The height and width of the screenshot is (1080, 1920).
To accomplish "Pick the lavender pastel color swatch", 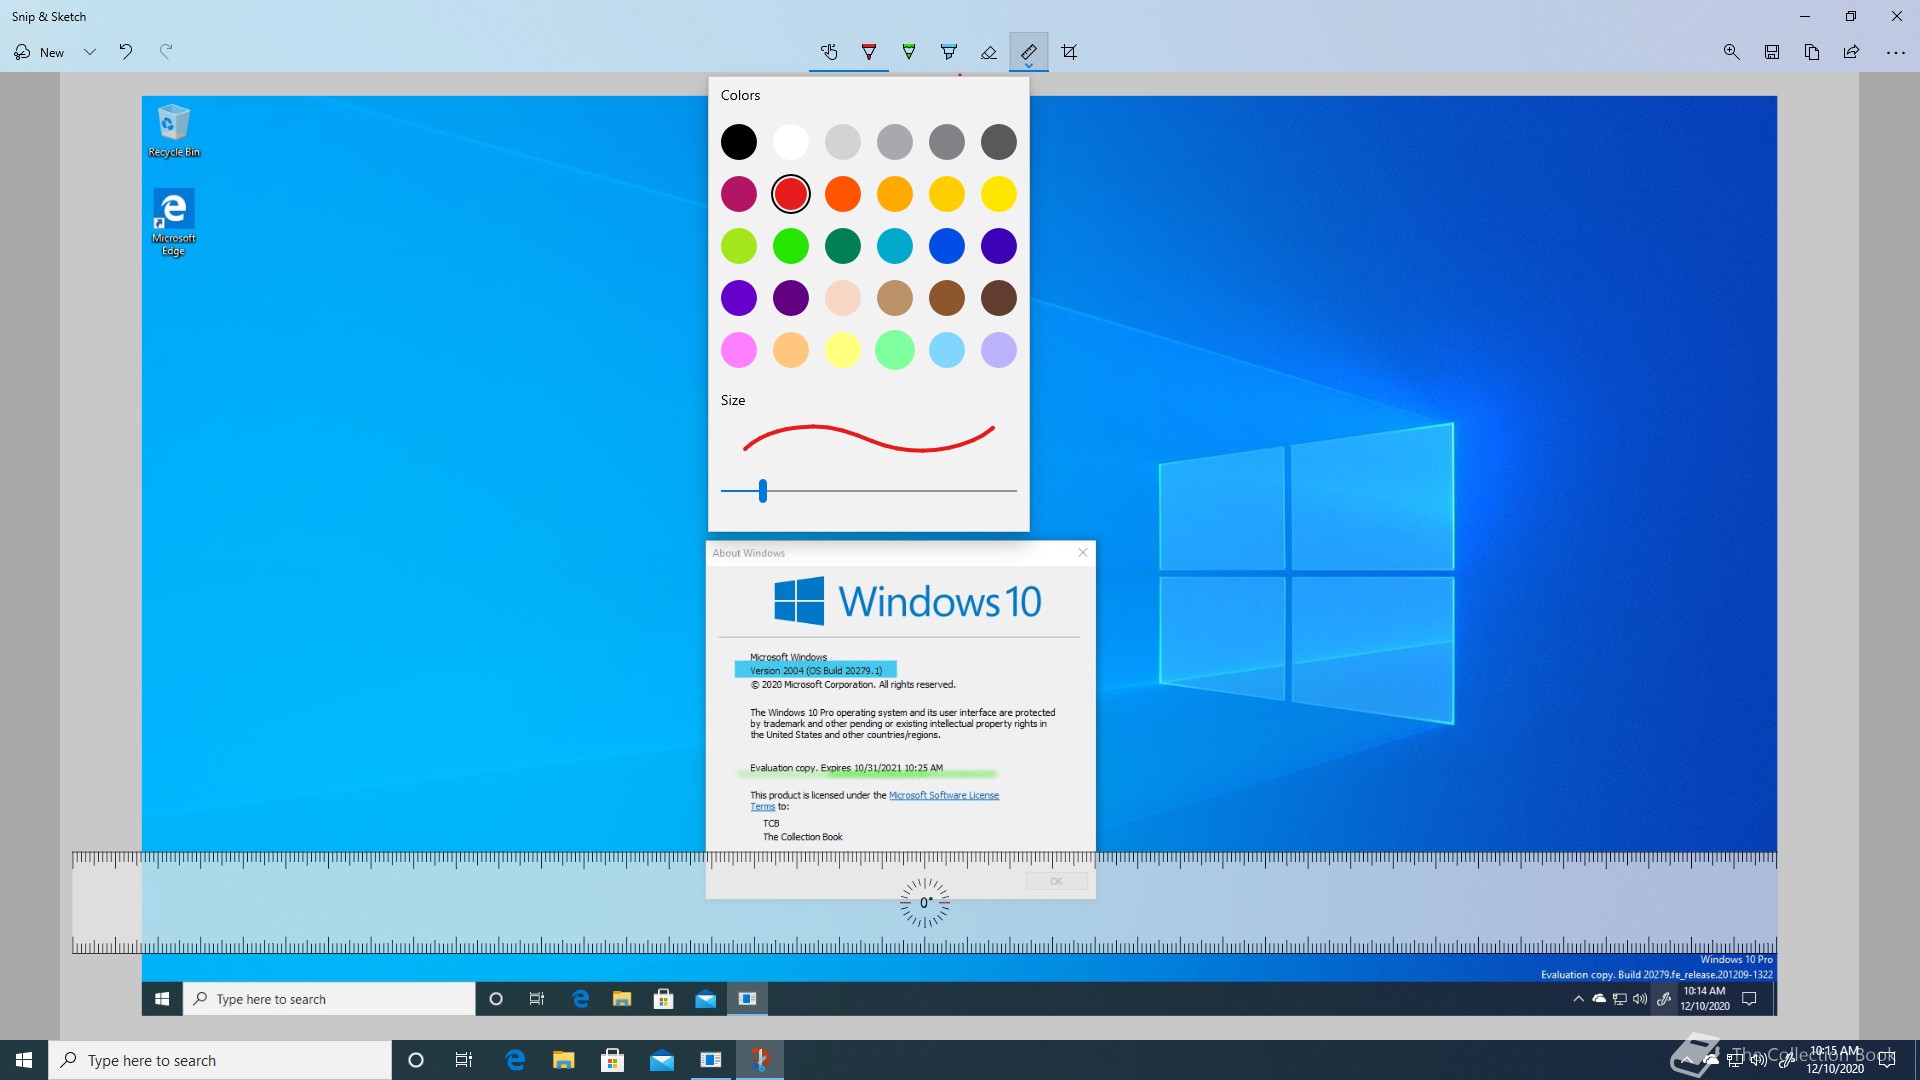I will 999,350.
